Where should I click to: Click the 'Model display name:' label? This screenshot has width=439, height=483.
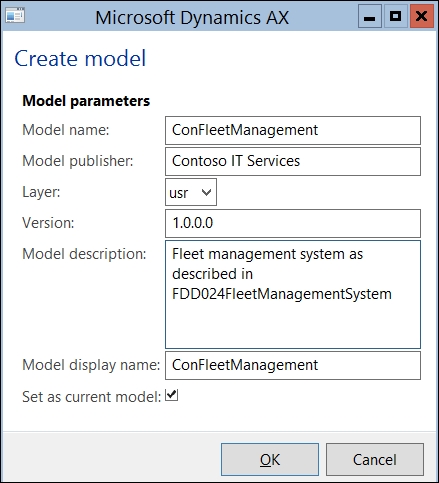tap(91, 365)
